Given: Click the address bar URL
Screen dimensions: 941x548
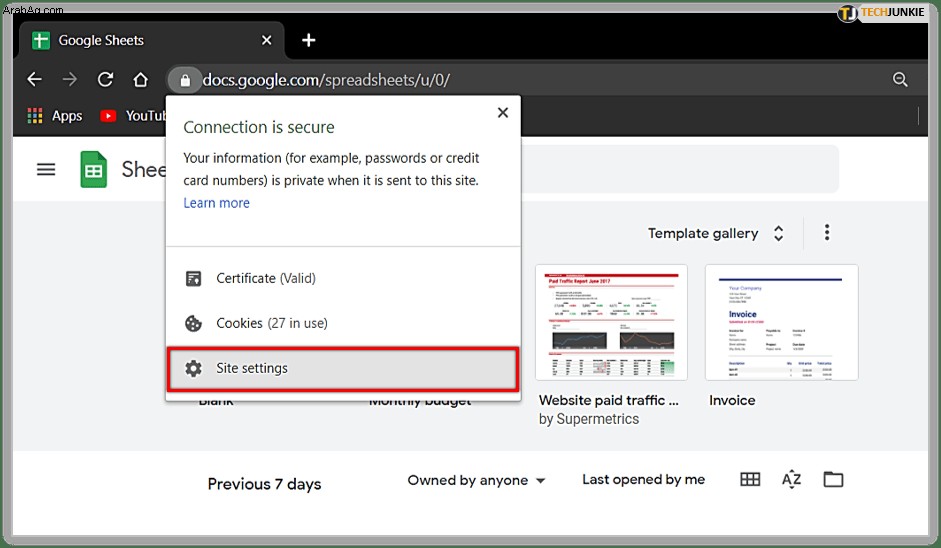Looking at the screenshot, I should click(x=326, y=80).
